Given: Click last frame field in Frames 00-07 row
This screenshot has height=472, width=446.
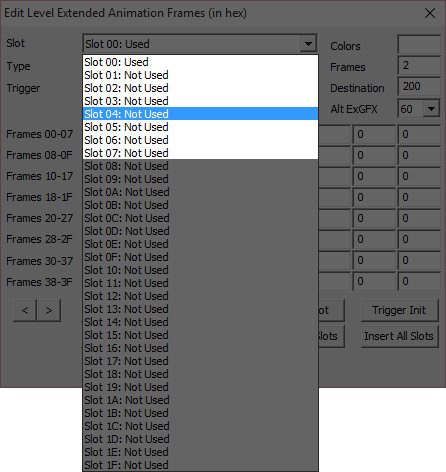Looking at the screenshot, I should click(x=419, y=134).
